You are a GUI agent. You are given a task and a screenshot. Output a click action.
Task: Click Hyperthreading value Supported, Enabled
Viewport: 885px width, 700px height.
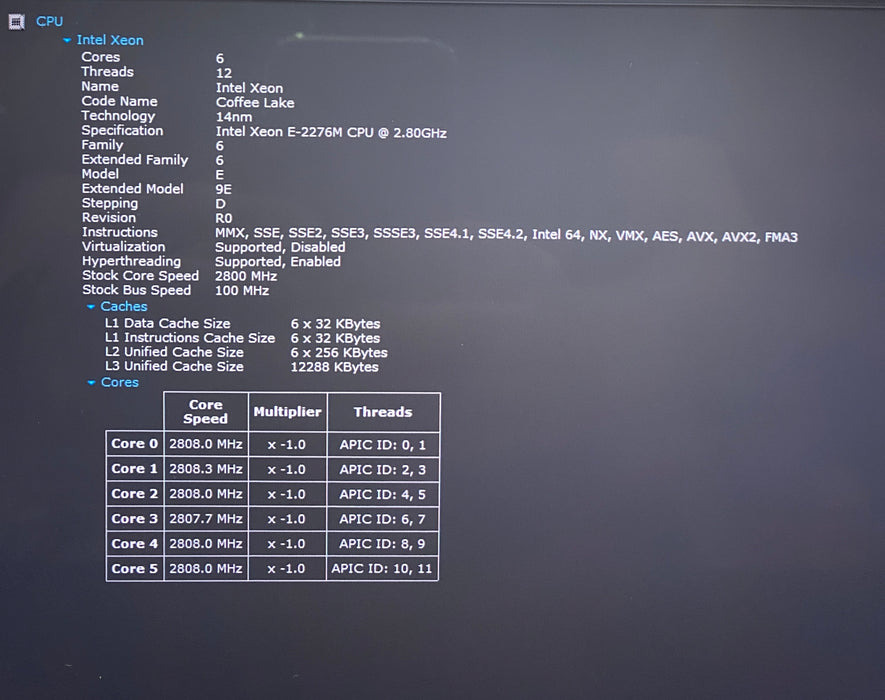pos(278,261)
